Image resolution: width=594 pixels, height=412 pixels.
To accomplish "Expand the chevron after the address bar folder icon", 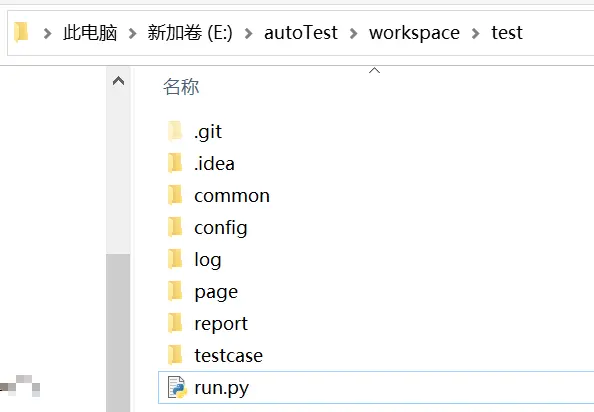I will 47,33.
